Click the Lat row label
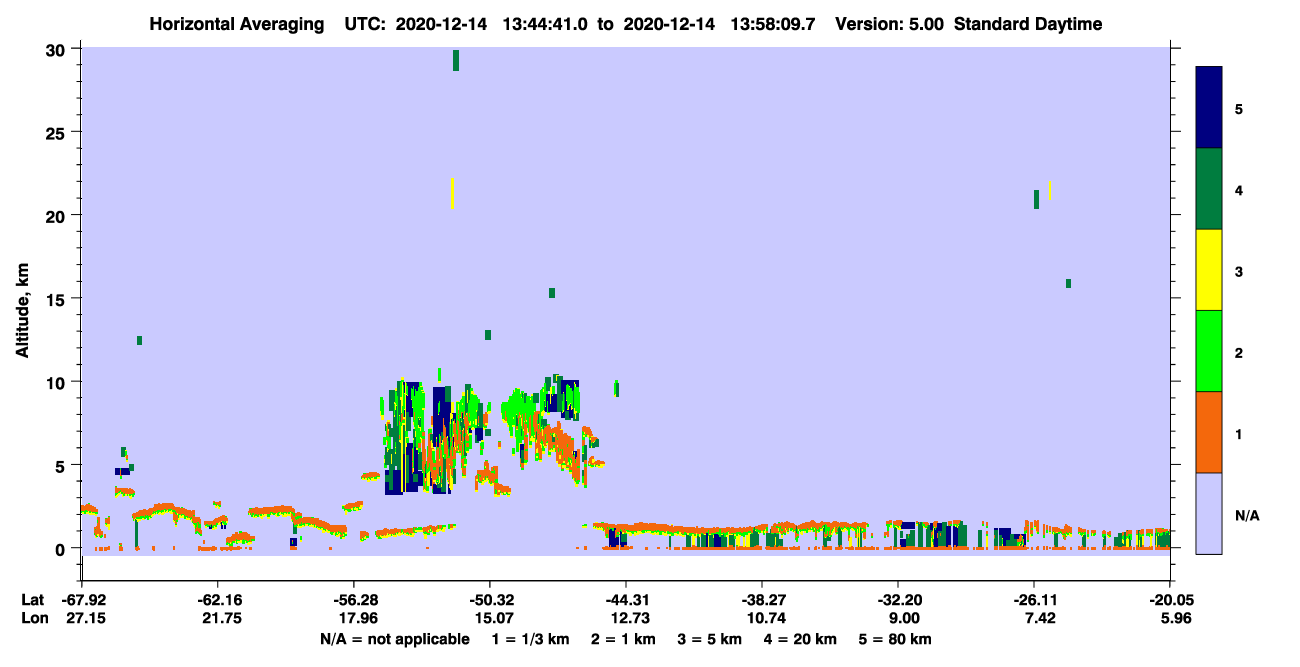Image resolution: width=1300 pixels, height=667 pixels. pyautogui.click(x=32, y=600)
